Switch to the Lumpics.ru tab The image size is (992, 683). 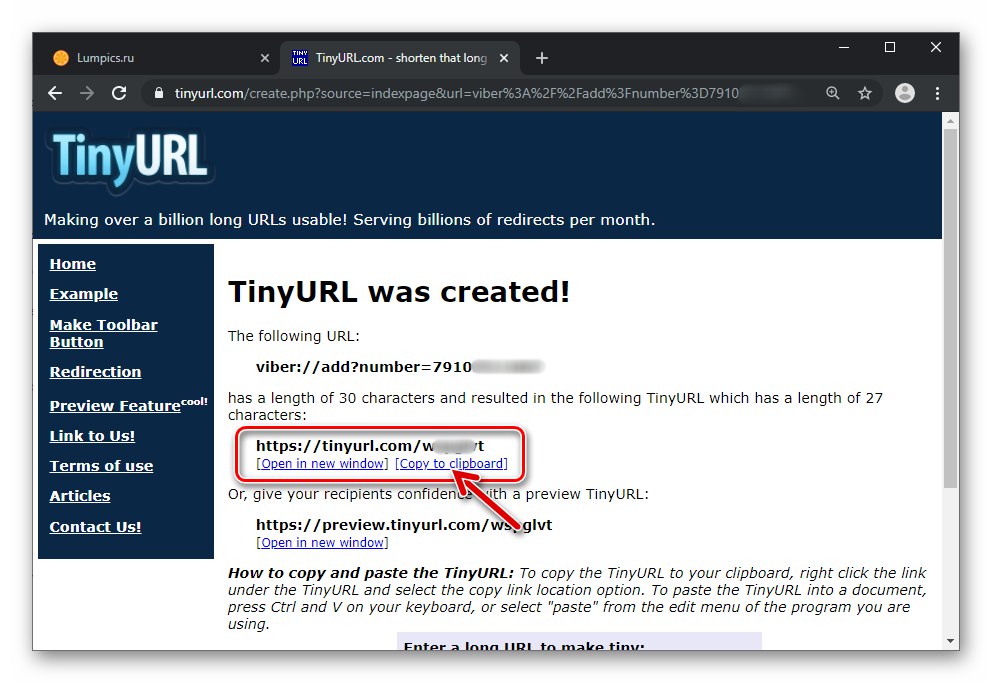coord(162,58)
